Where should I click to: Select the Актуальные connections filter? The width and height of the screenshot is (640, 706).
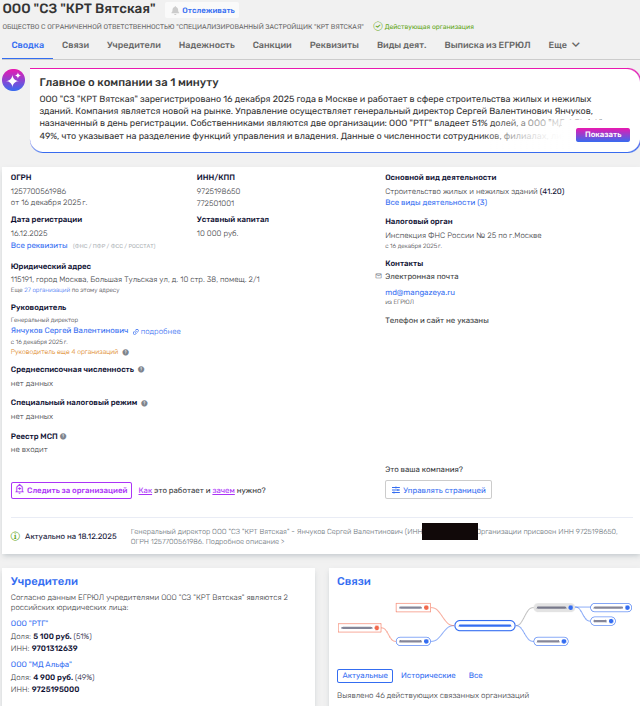pos(365,676)
